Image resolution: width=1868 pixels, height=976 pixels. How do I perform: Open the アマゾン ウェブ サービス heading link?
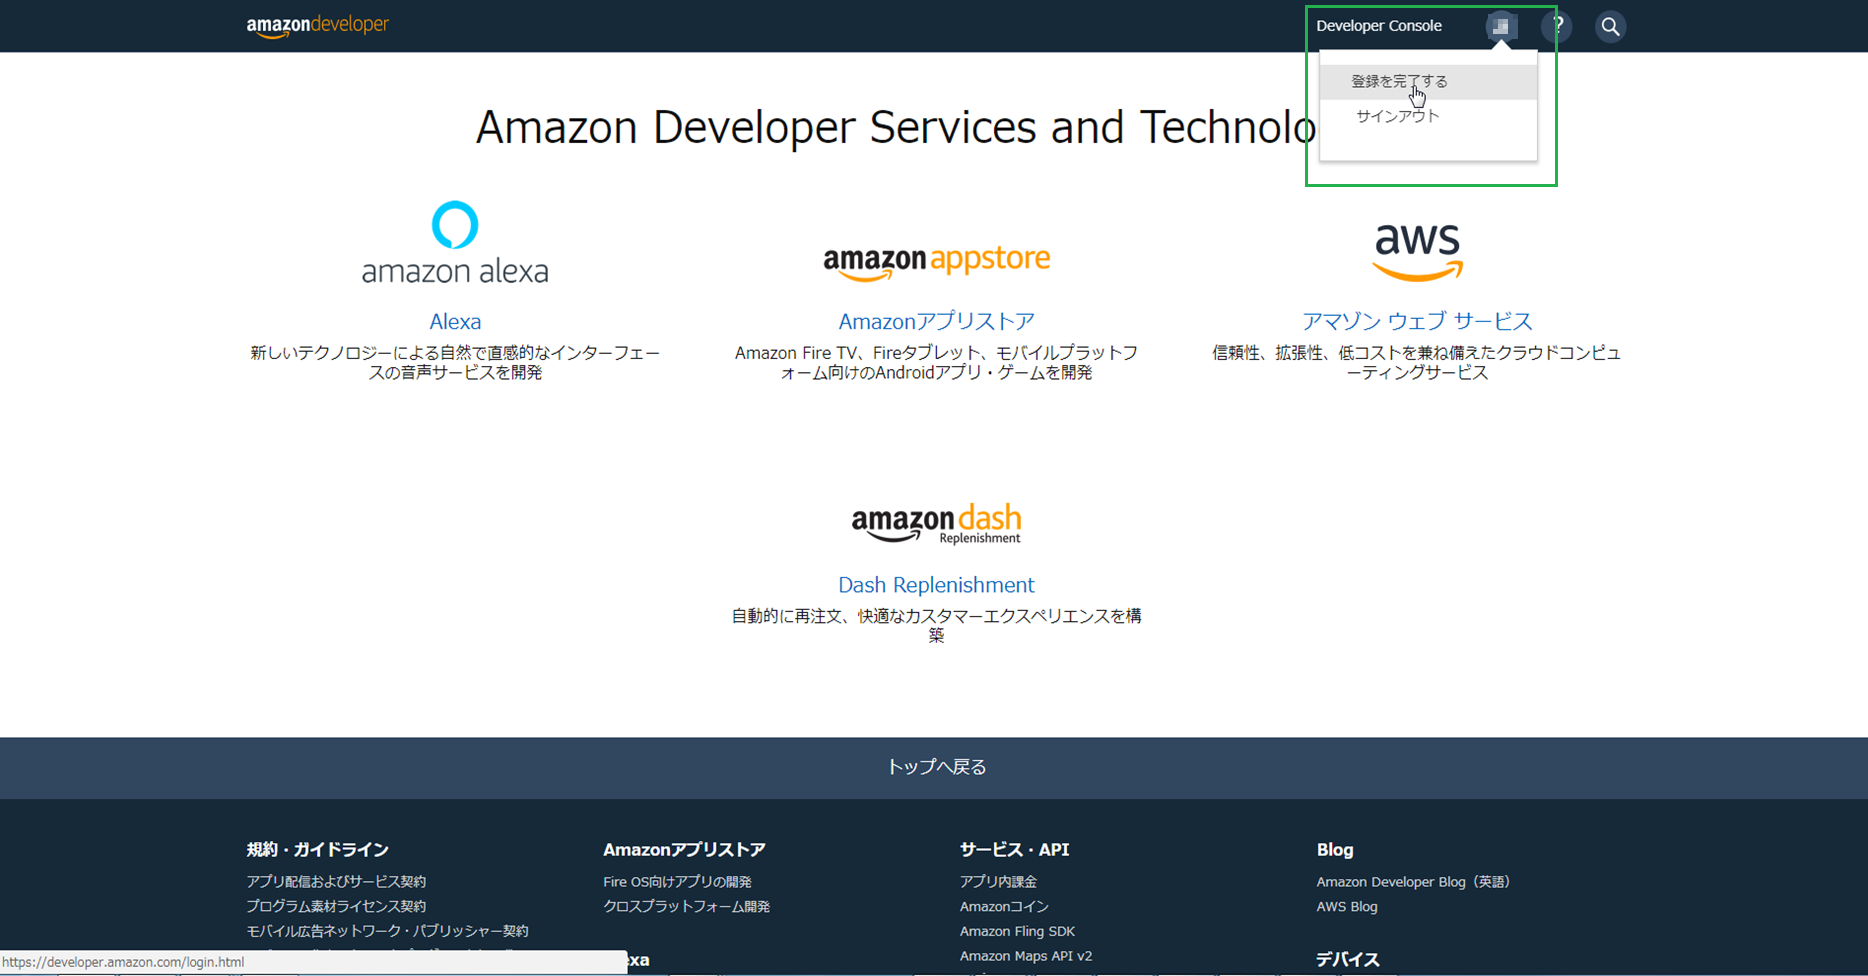(x=1417, y=321)
